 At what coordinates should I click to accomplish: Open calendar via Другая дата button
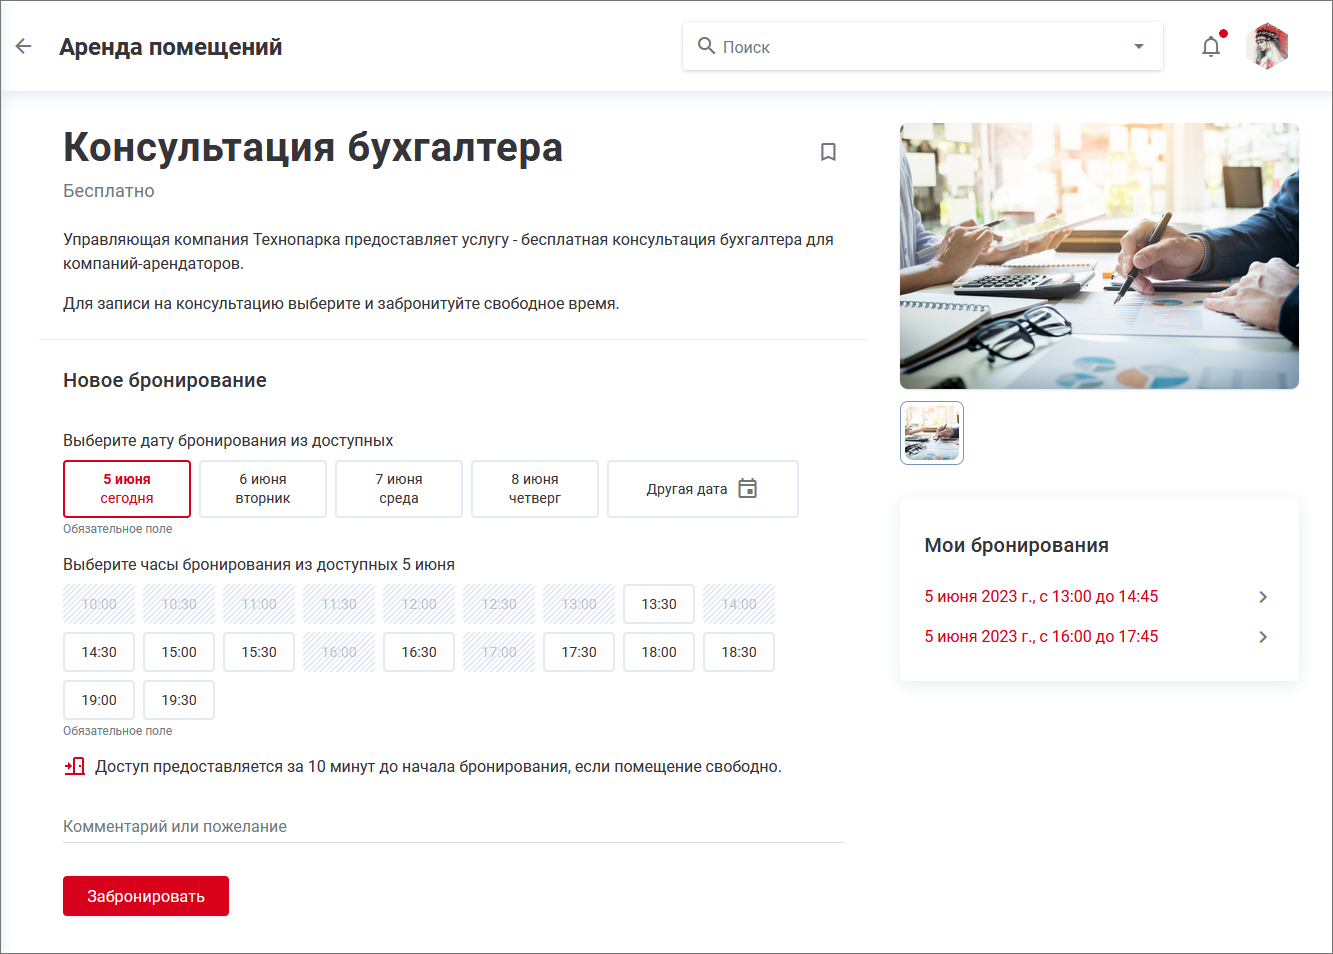click(x=702, y=489)
